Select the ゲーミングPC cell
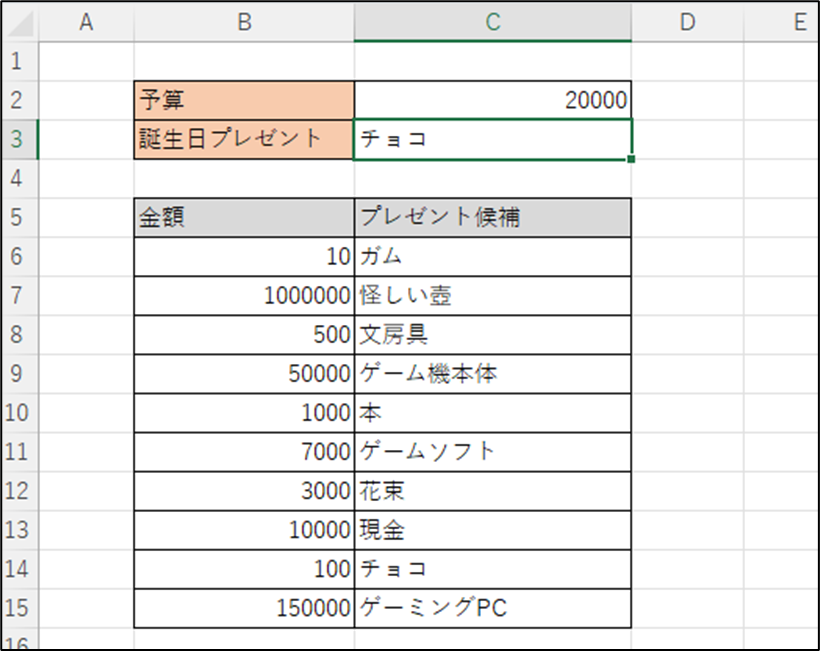Viewport: 820px width, 651px height. point(493,608)
